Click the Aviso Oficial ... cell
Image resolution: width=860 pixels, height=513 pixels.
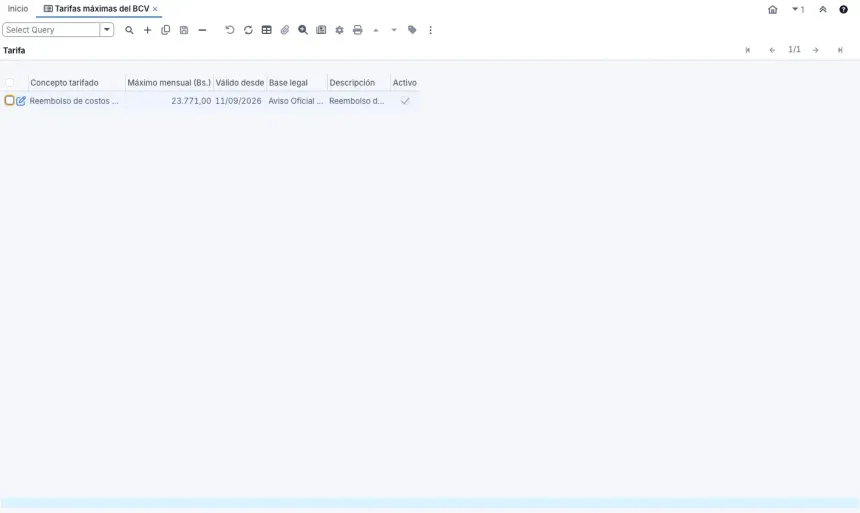pyautogui.click(x=296, y=101)
